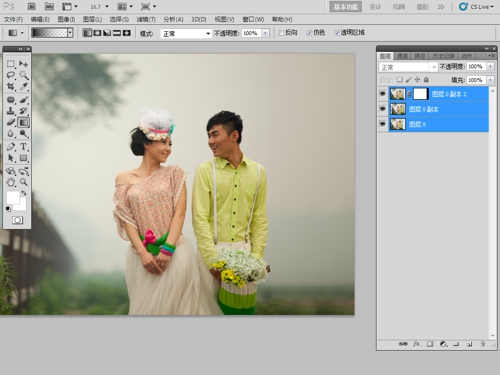
Task: Select the Blur tool
Action: (11, 133)
